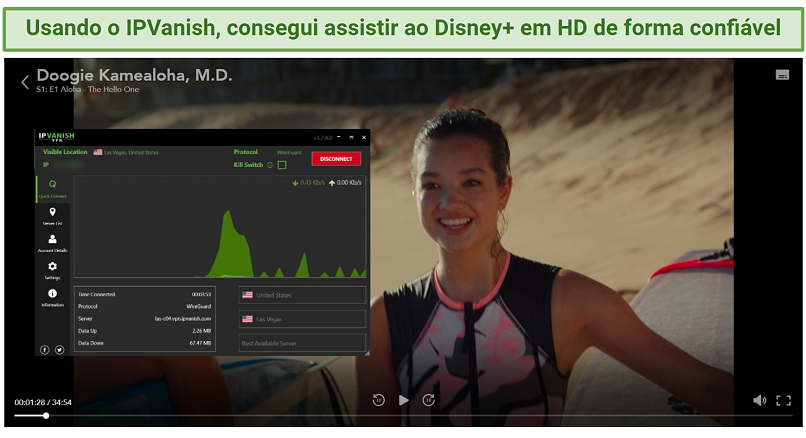
Task: Click the WireGuard protocol label at top
Action: (x=289, y=153)
